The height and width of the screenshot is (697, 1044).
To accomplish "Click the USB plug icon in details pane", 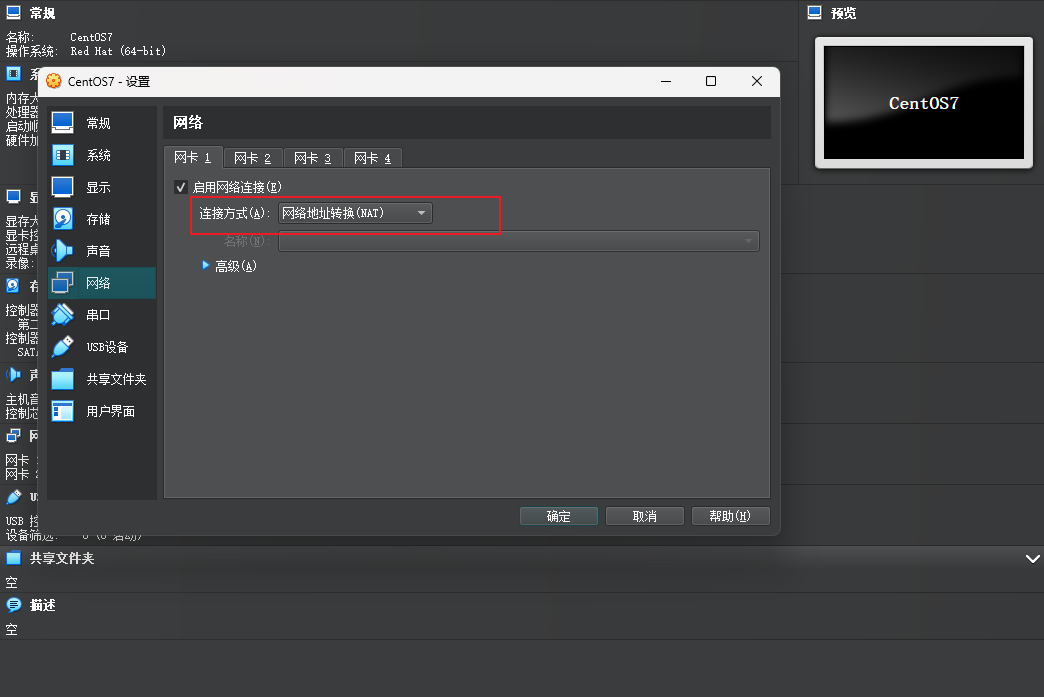I will pyautogui.click(x=13, y=497).
